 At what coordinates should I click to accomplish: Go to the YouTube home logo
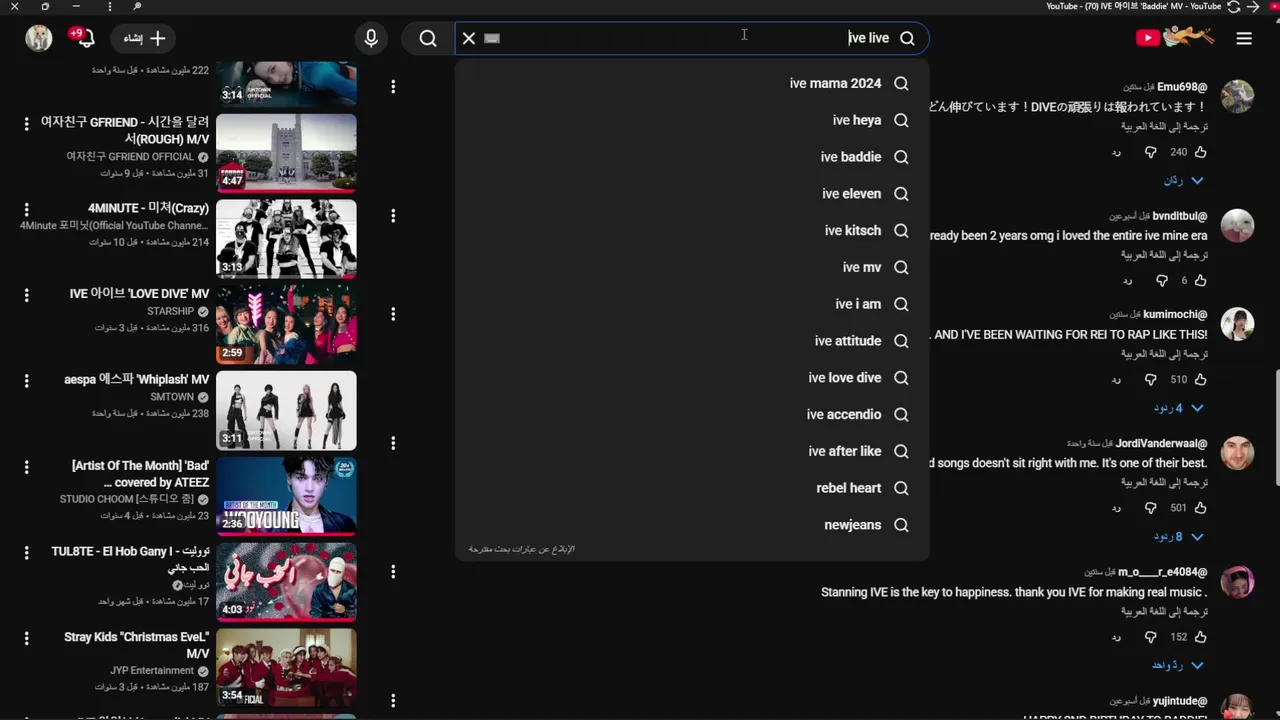(1174, 38)
